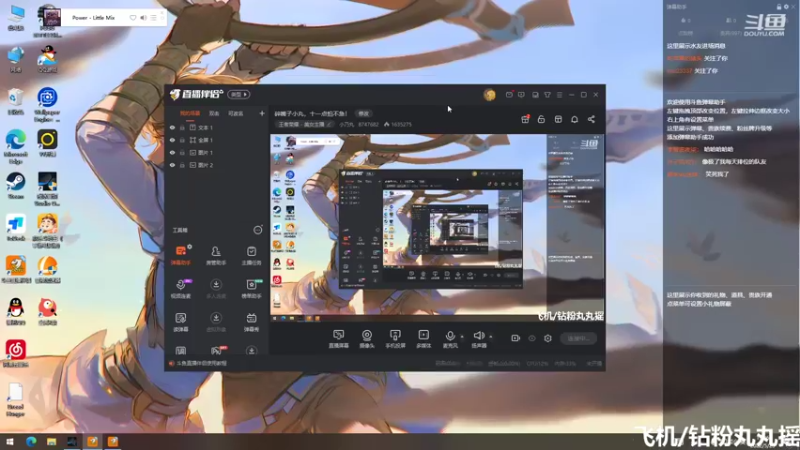
Task: Open Edge from the taskbar
Action: tap(31, 442)
